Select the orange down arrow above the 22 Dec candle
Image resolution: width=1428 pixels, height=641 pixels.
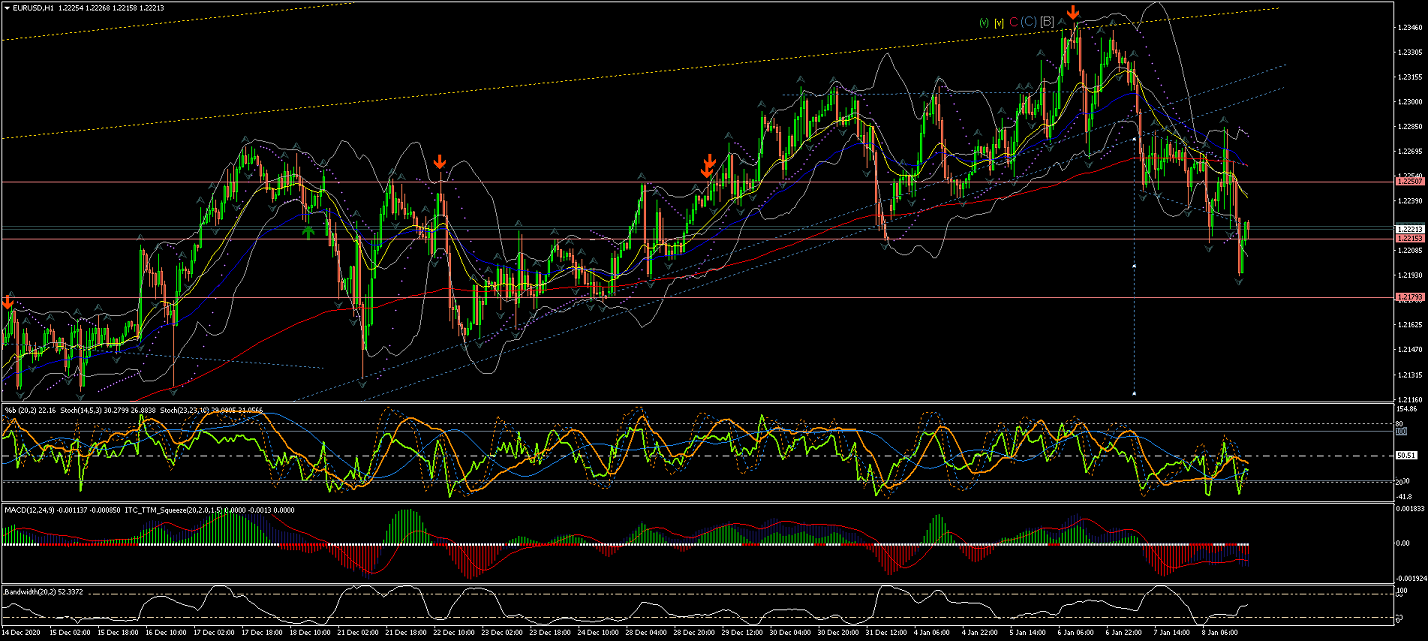click(440, 163)
